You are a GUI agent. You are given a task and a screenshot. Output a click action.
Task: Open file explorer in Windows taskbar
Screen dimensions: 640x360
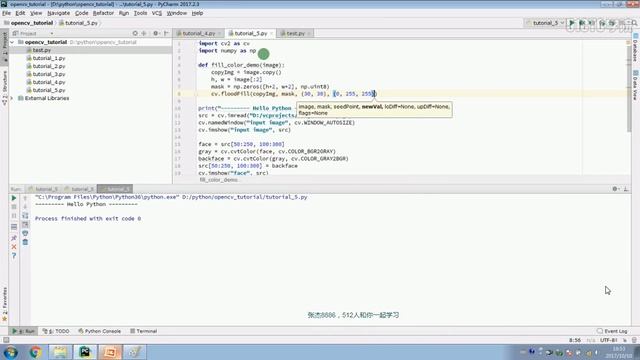tap(60, 352)
